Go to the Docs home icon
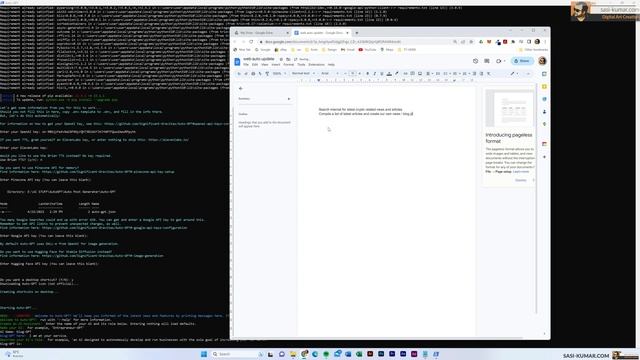 pos(237,62)
